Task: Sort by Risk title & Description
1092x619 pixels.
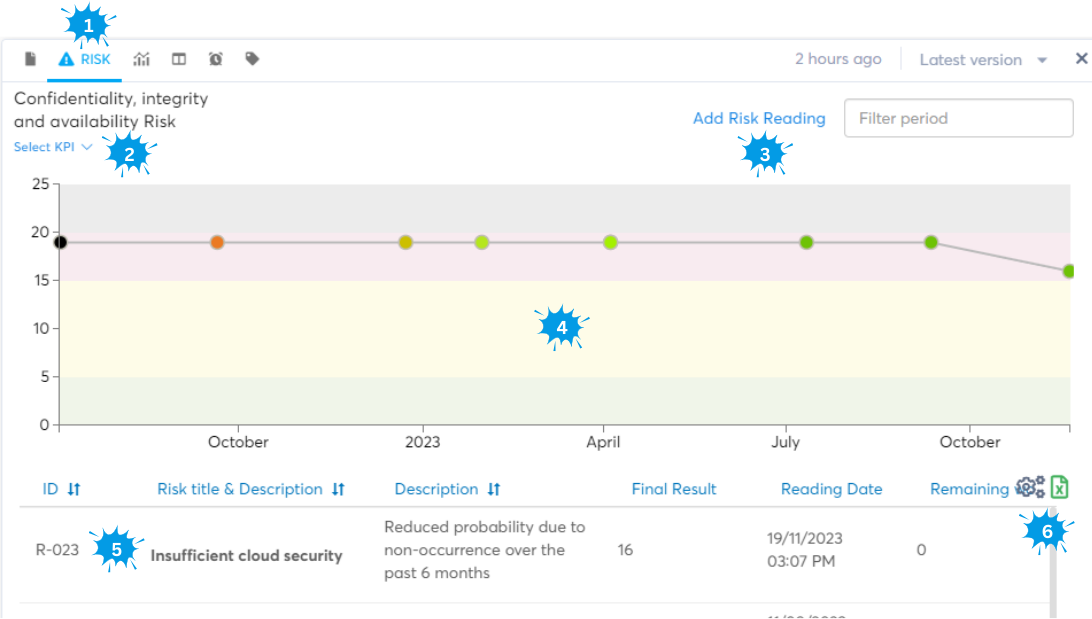Action: 250,489
